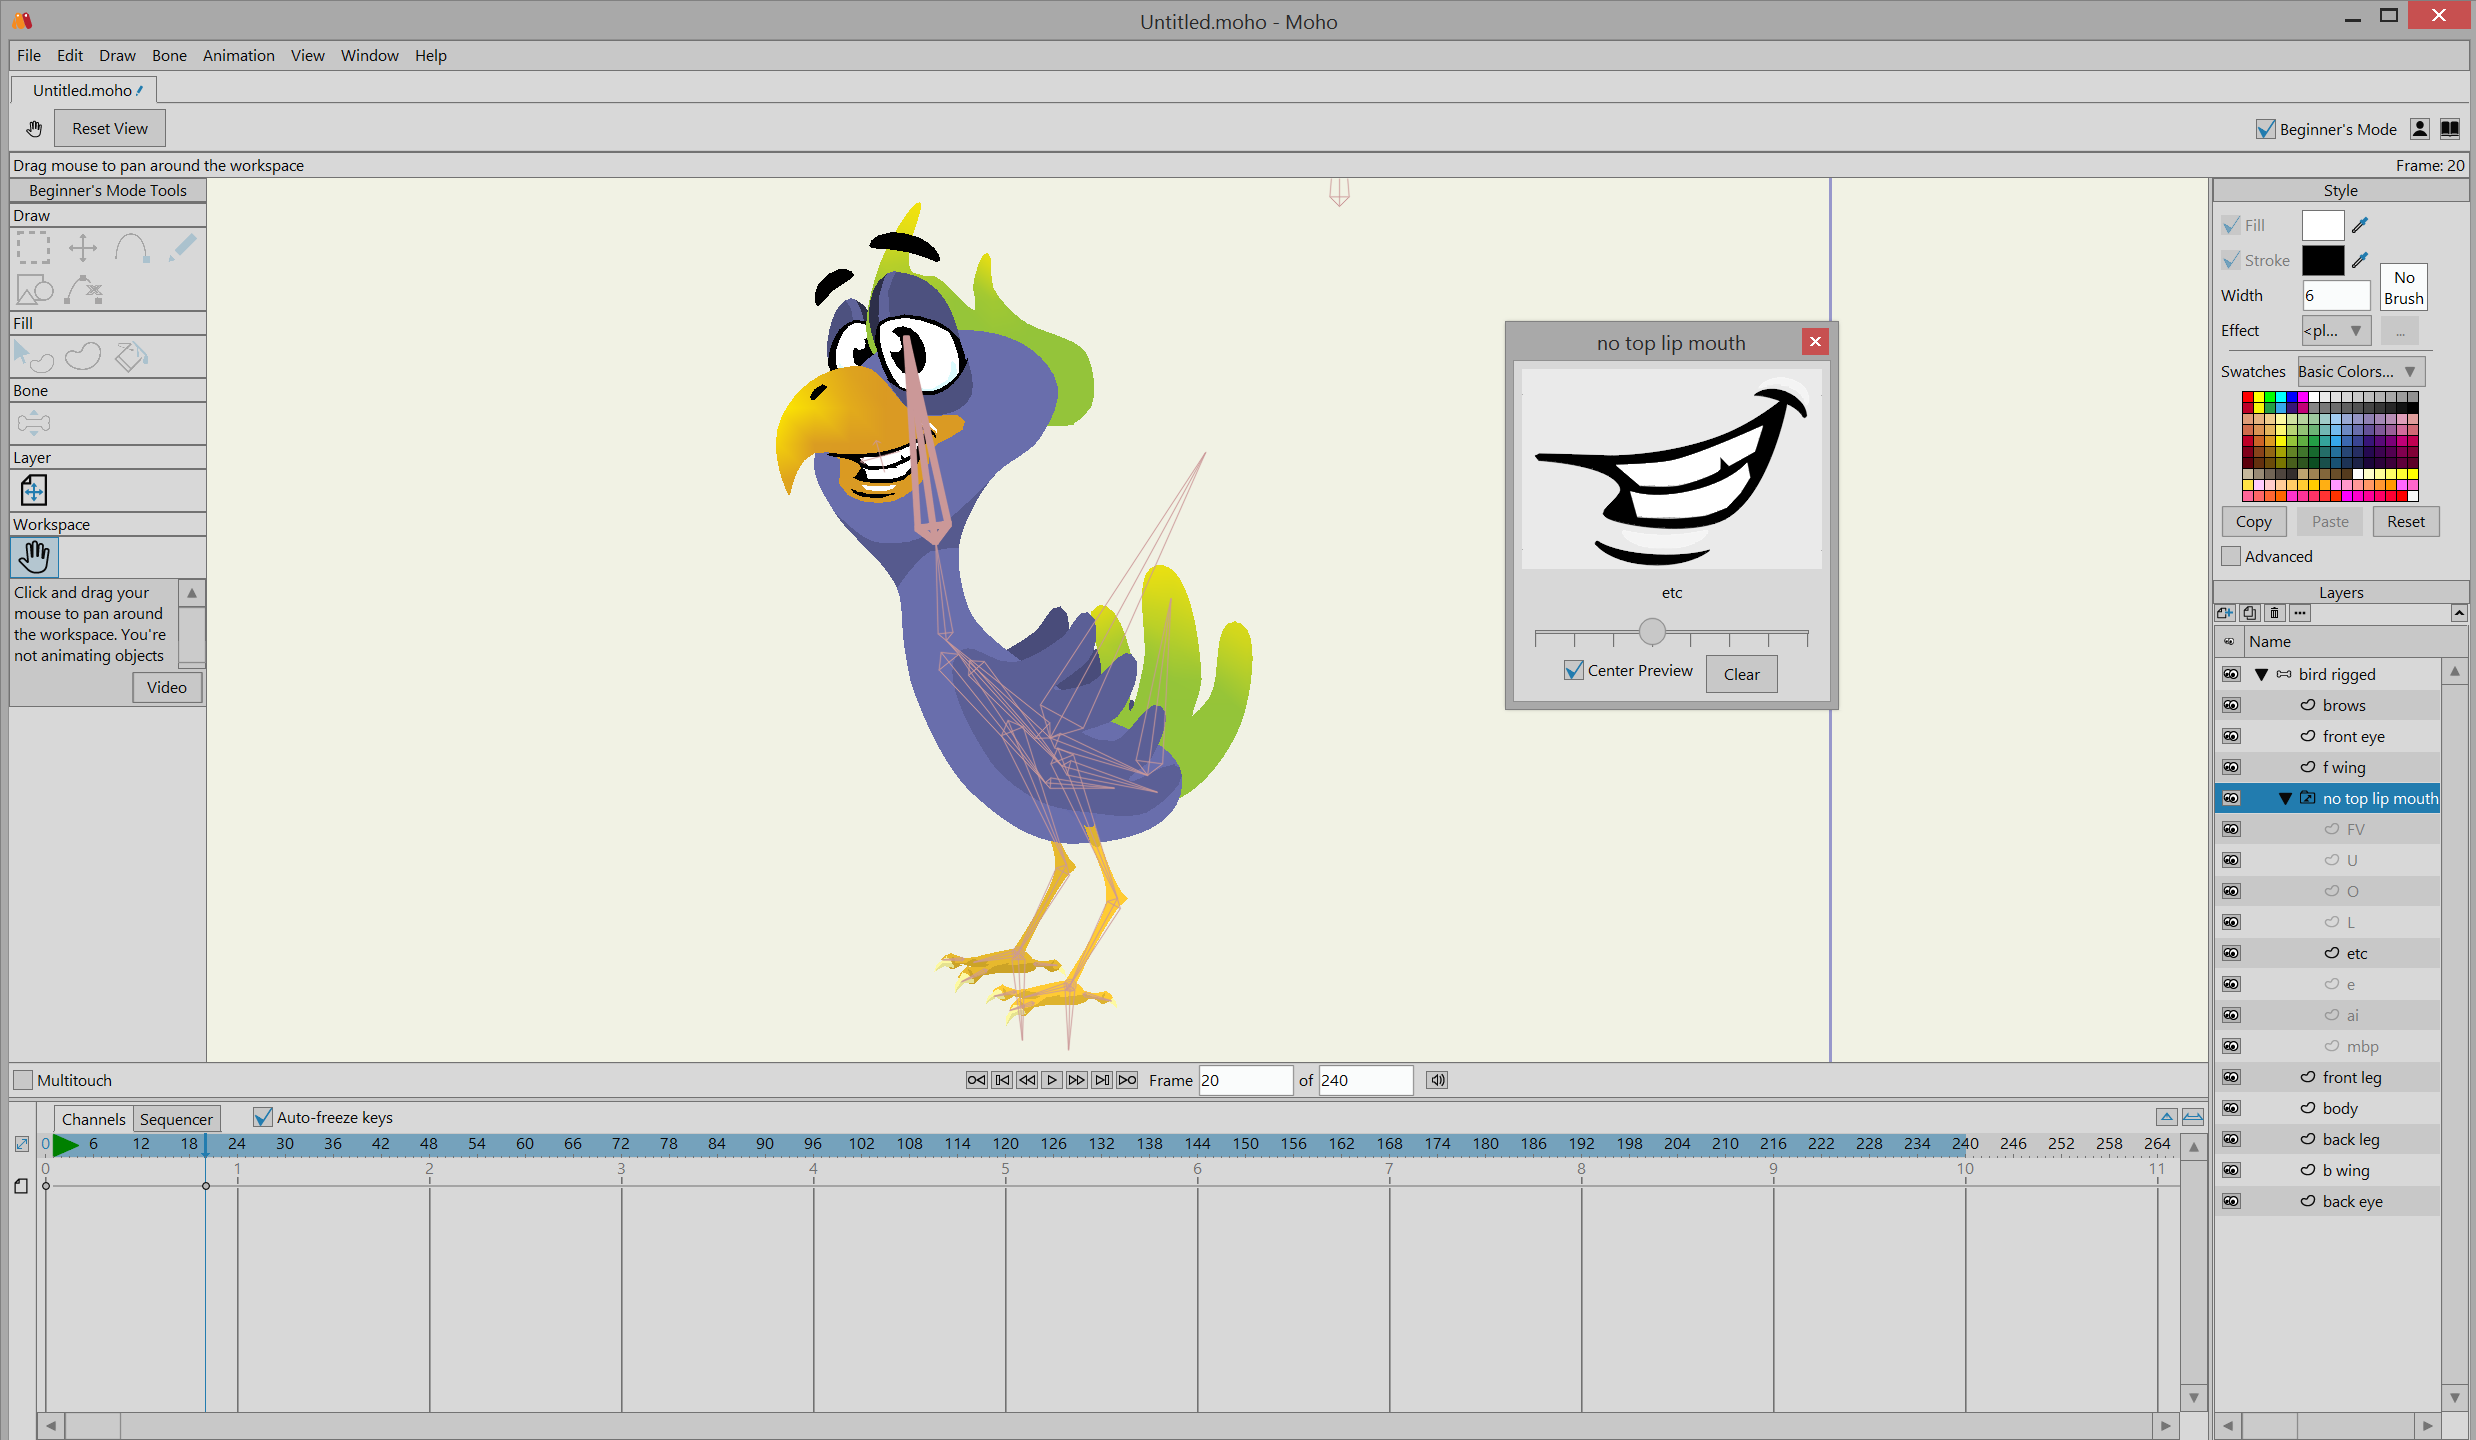Switch to the Sequencer tab
This screenshot has width=2476, height=1440.
[x=176, y=1119]
